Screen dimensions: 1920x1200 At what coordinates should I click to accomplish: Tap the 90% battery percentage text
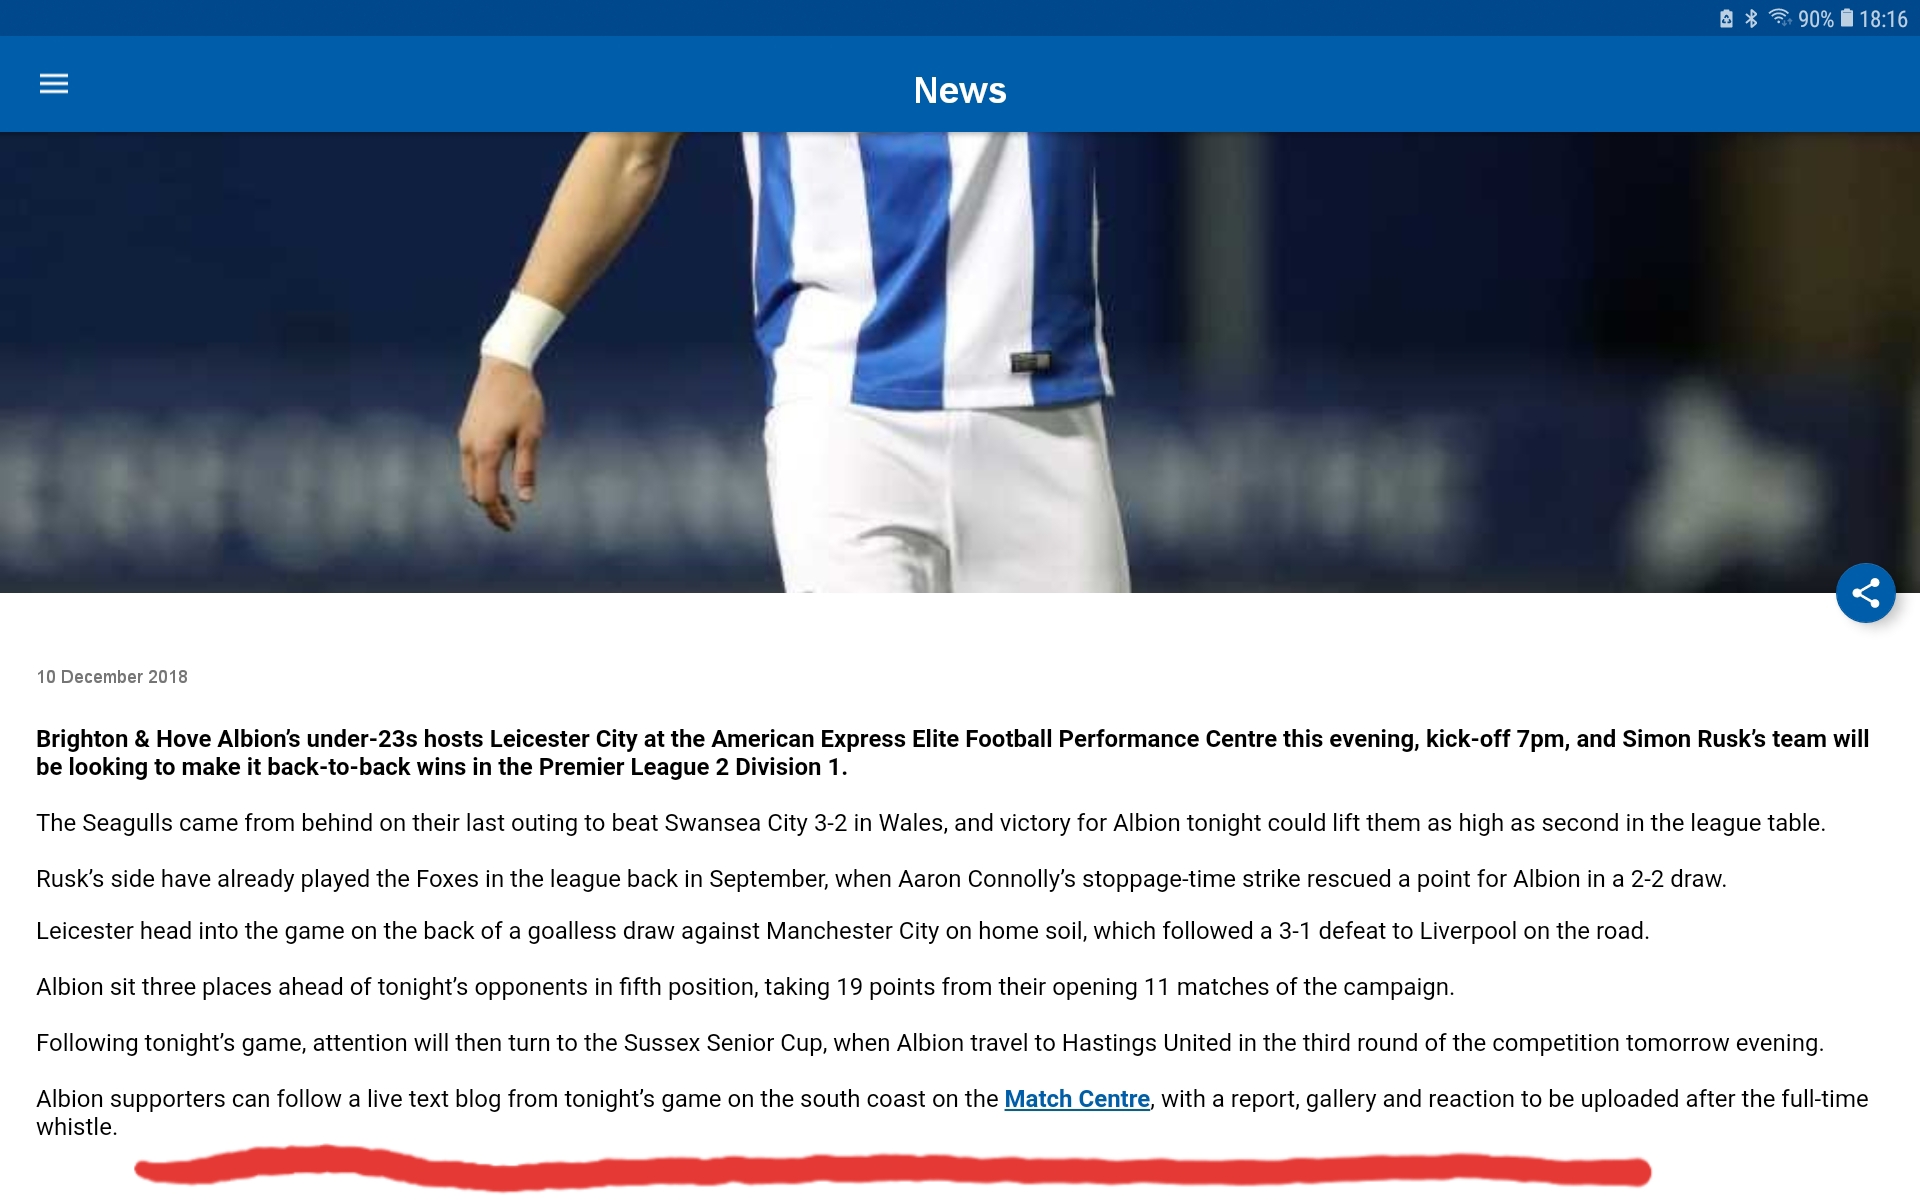point(1816,19)
